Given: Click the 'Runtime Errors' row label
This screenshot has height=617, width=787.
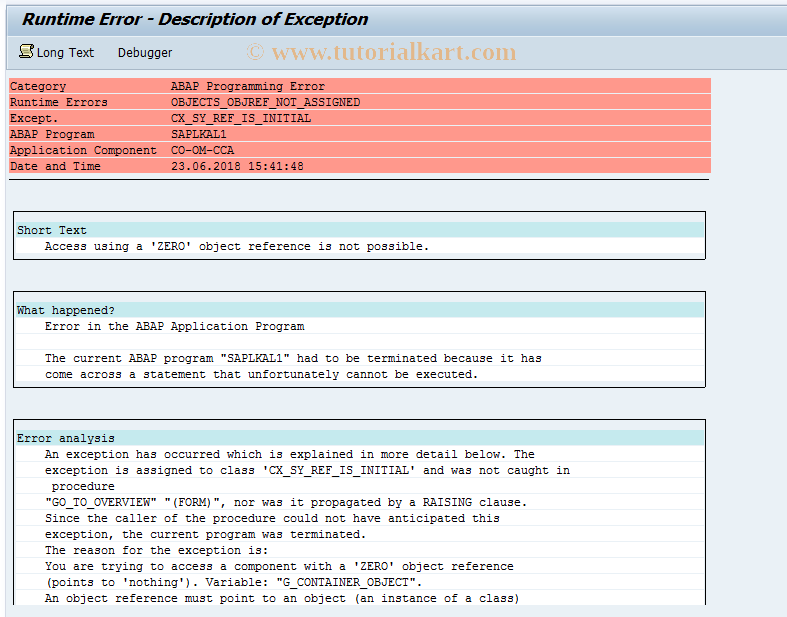Looking at the screenshot, I should click(x=58, y=102).
